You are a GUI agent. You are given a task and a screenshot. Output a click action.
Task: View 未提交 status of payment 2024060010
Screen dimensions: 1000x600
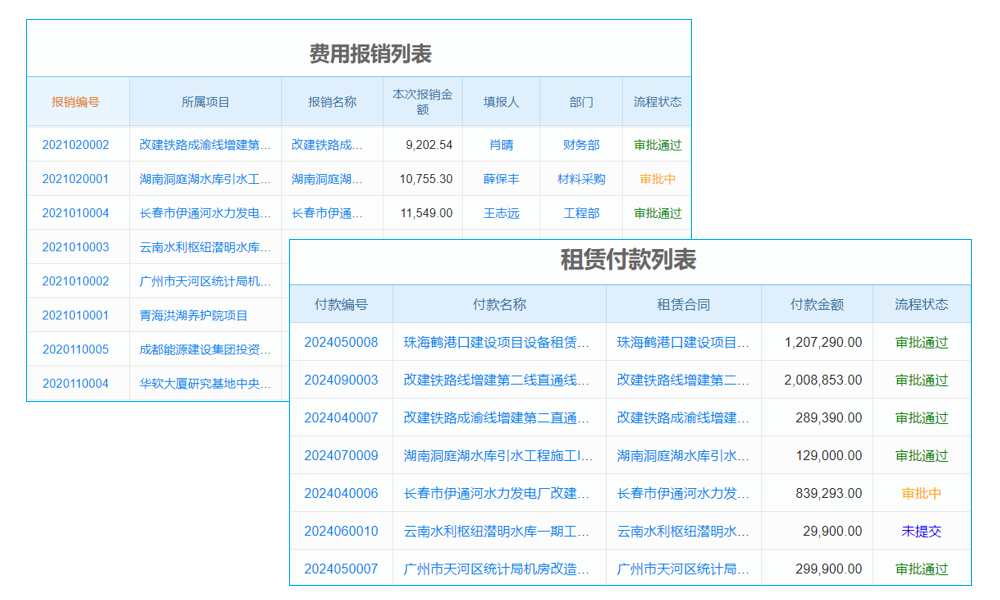pos(921,531)
